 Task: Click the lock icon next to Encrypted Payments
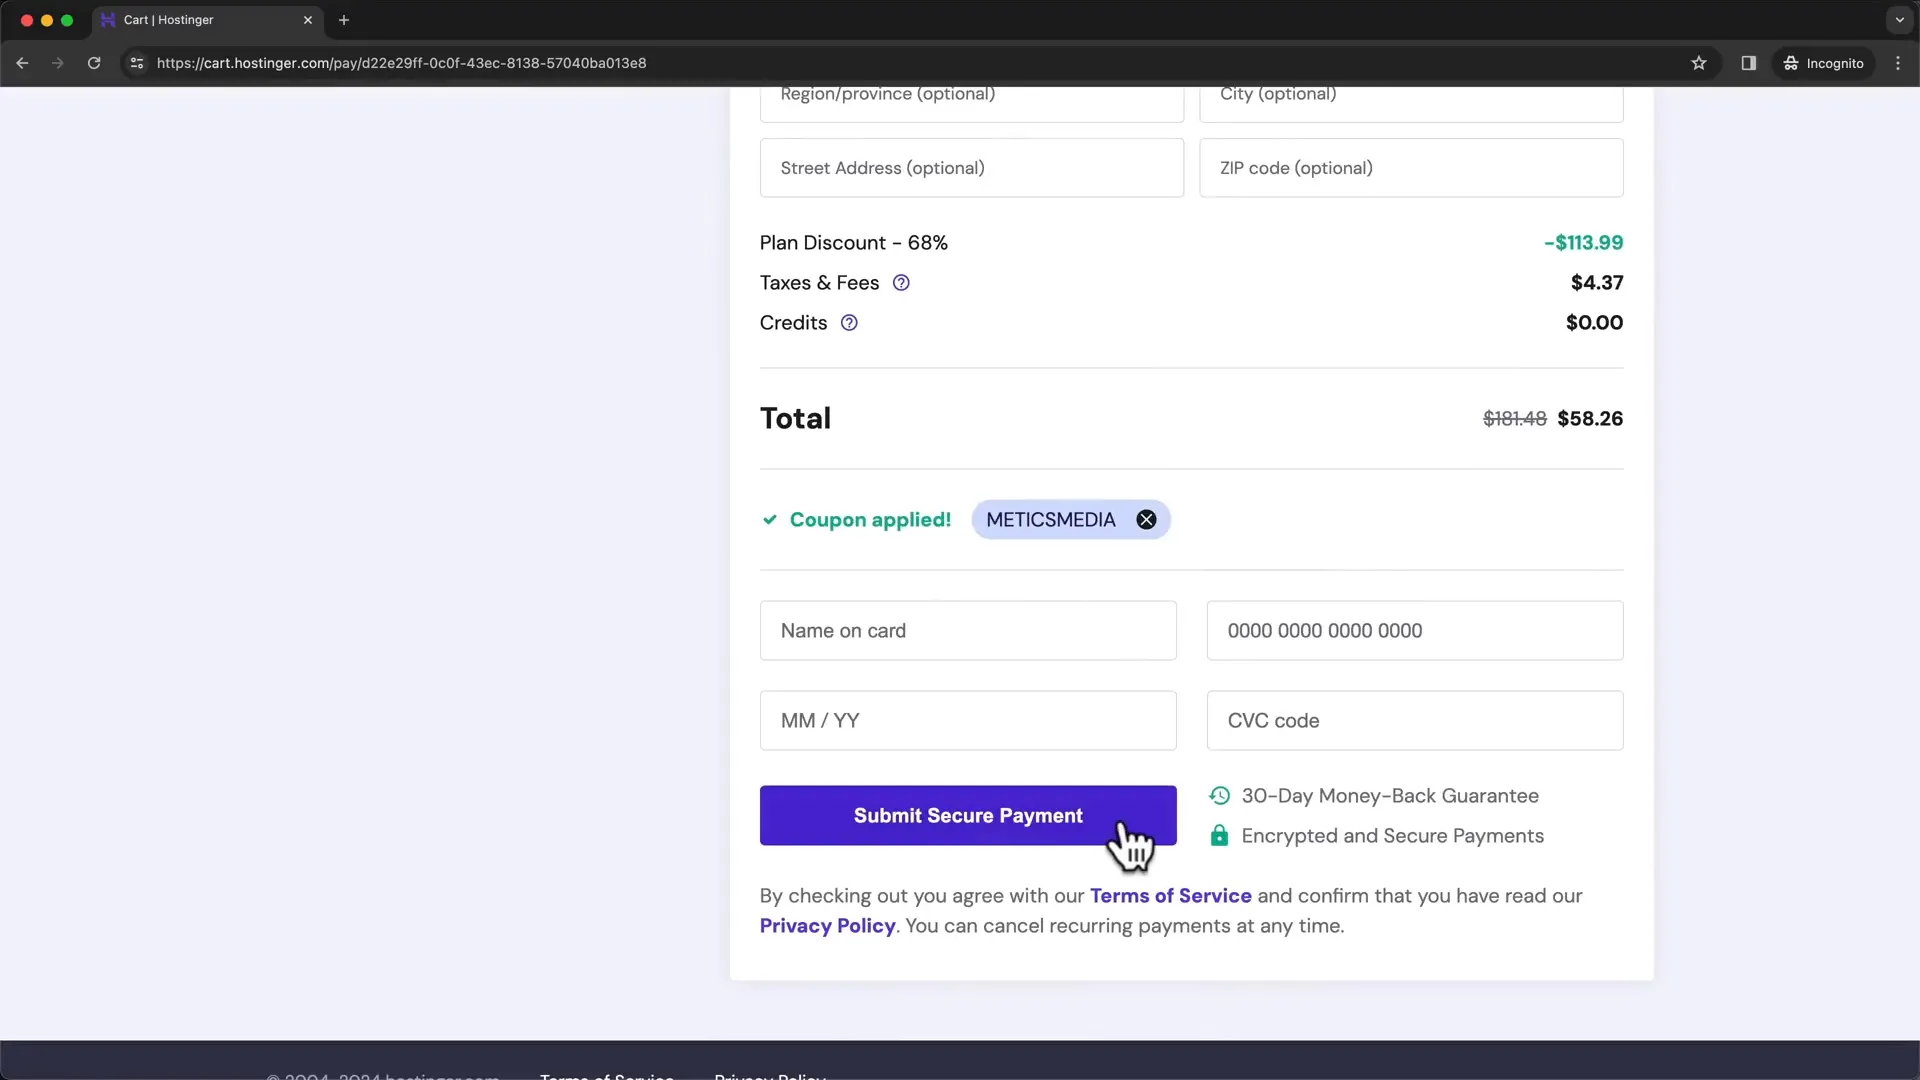1217,835
